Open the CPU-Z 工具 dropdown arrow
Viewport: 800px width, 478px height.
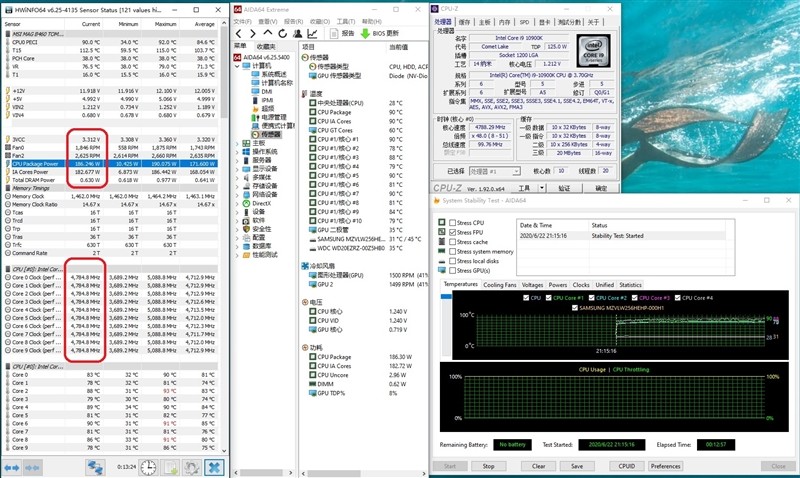pos(542,188)
